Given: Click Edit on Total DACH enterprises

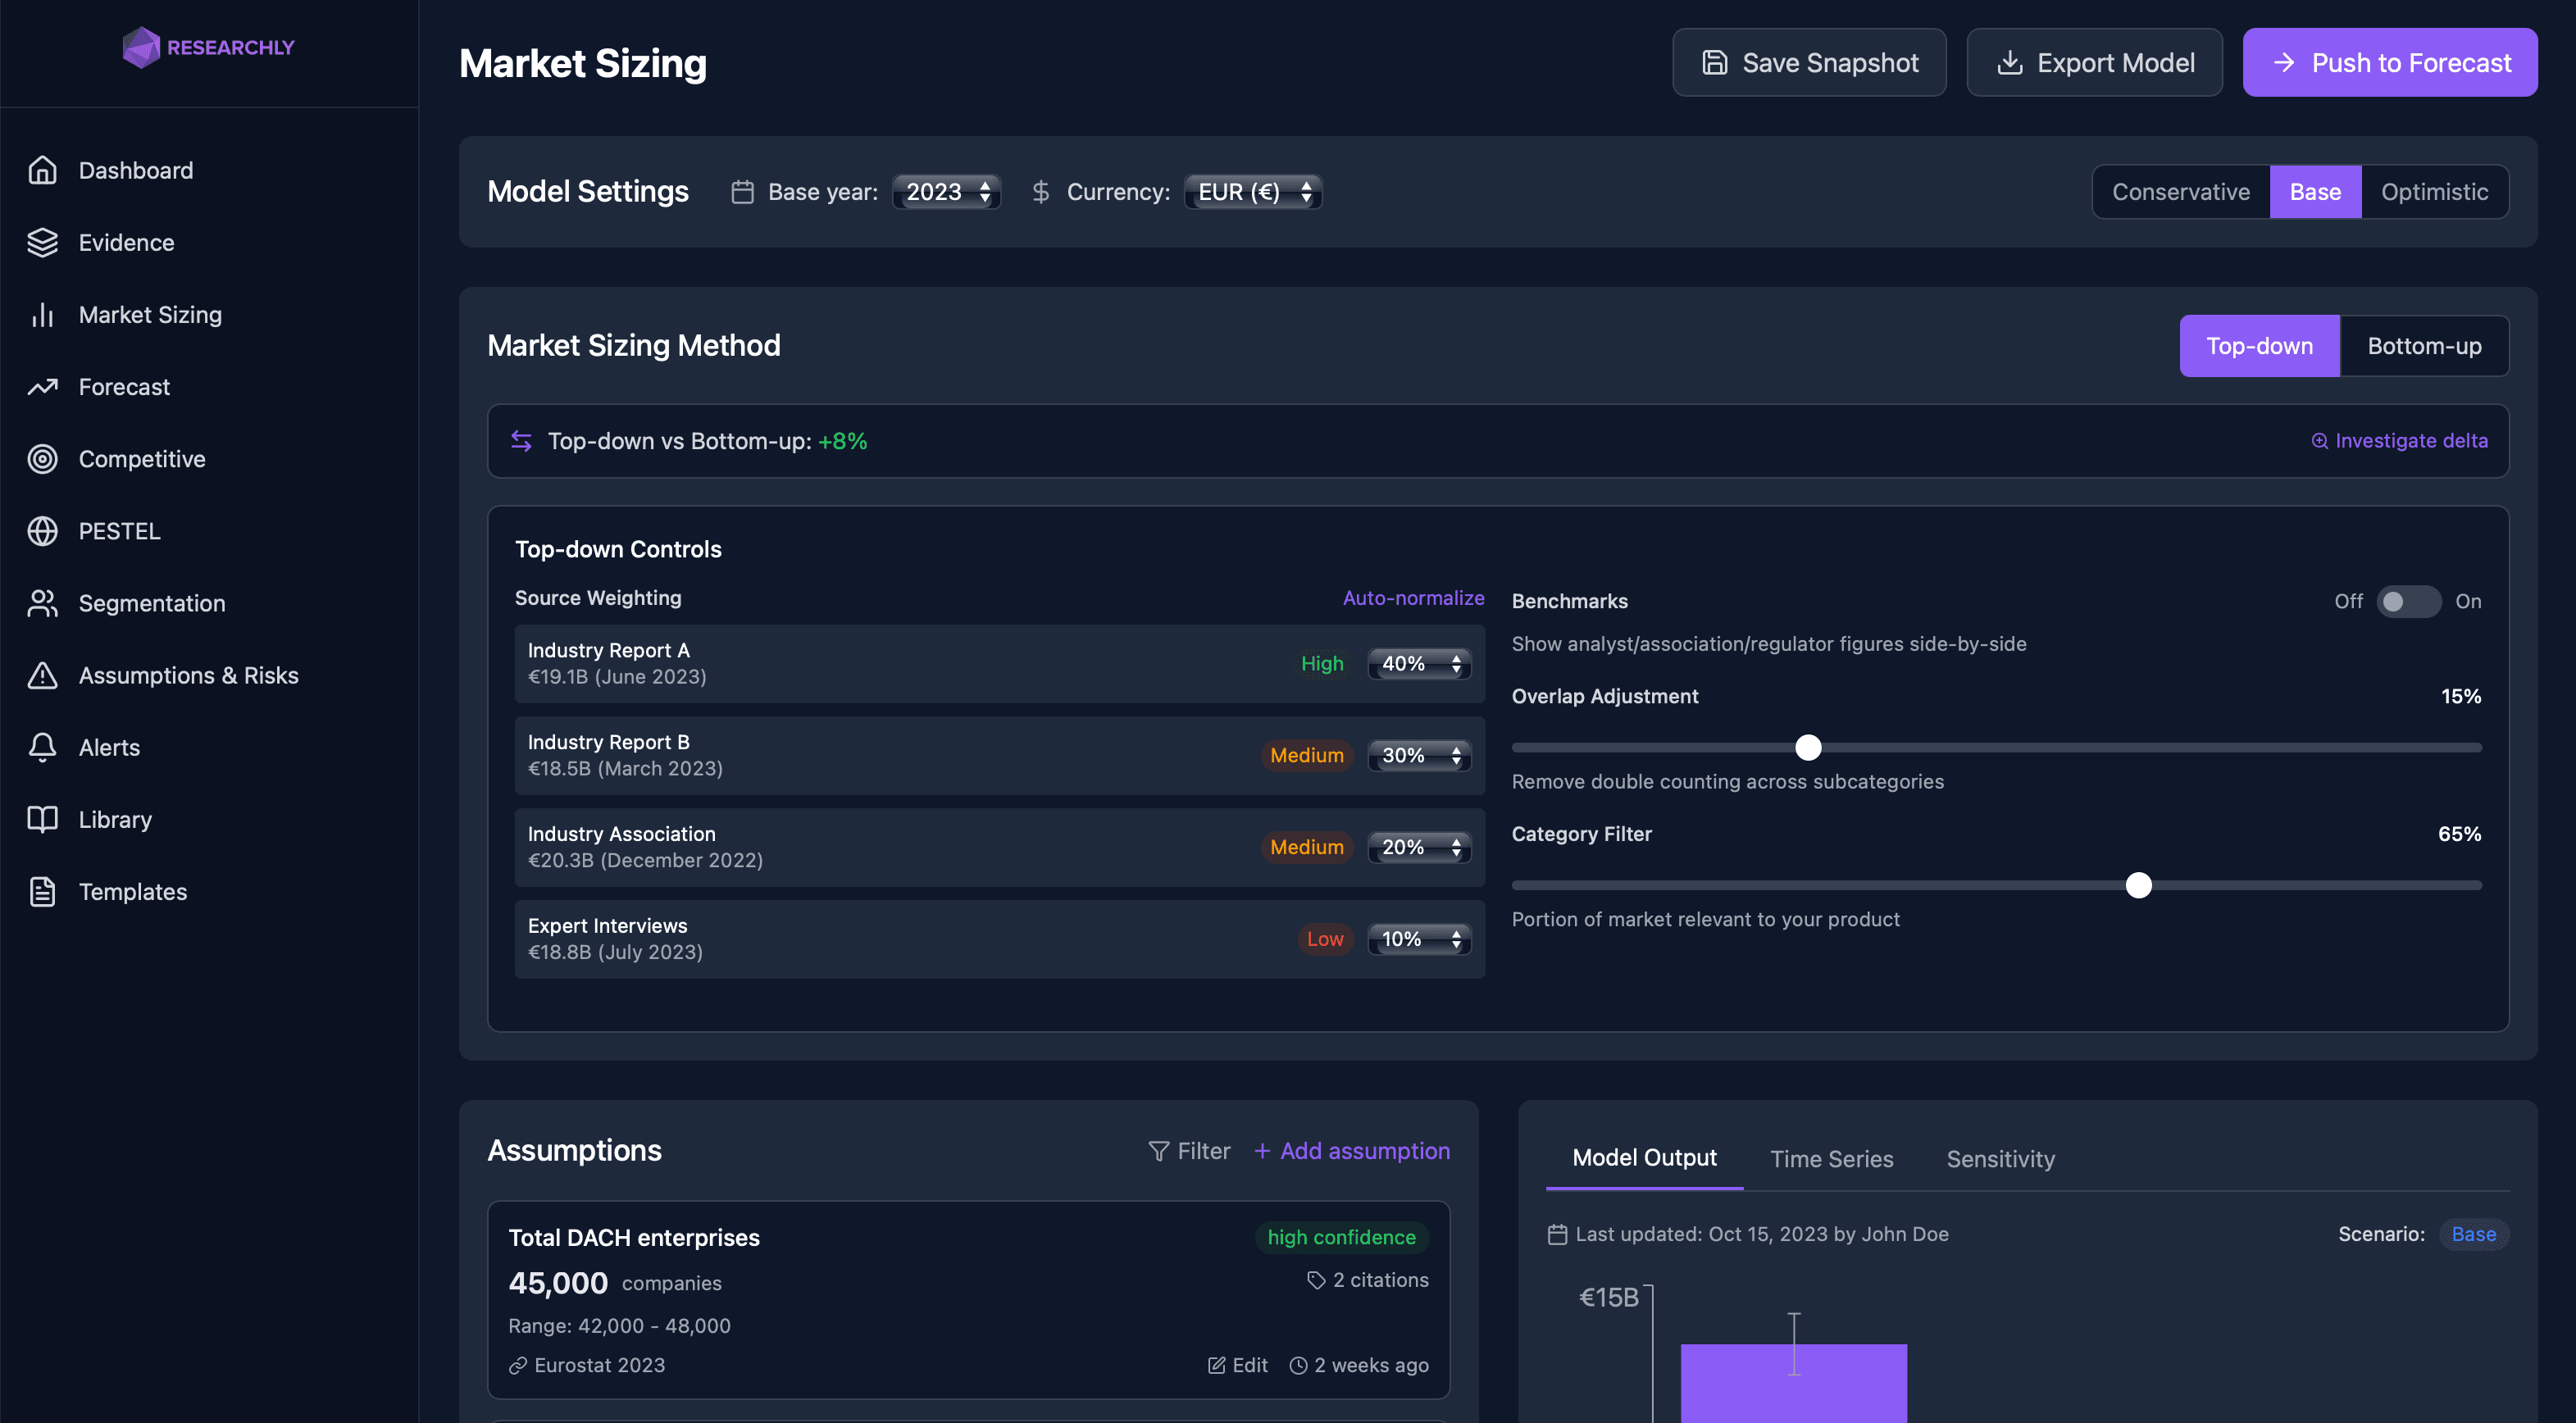Looking at the screenshot, I should coord(1238,1365).
